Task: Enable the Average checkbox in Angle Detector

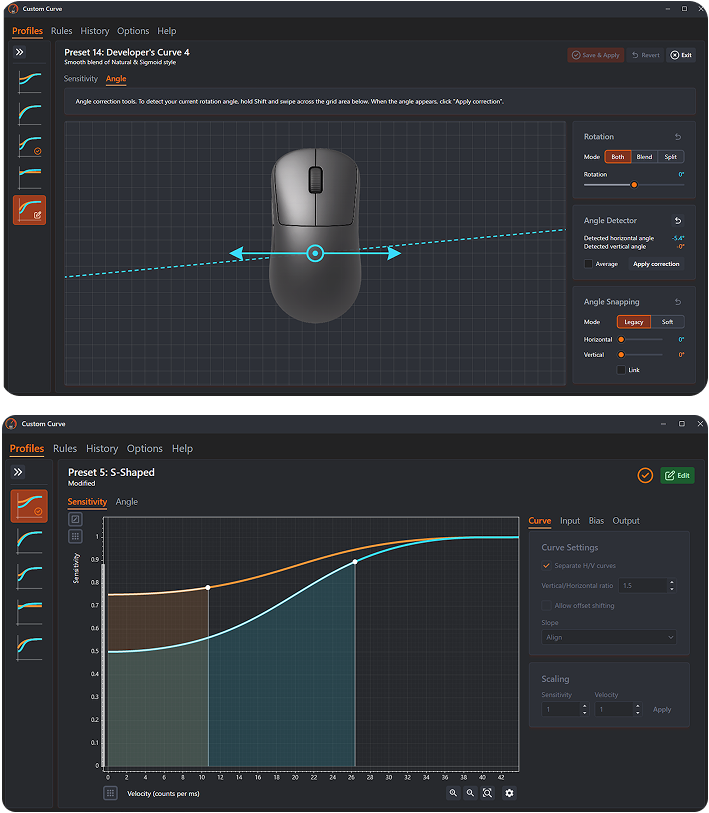Action: (589, 264)
